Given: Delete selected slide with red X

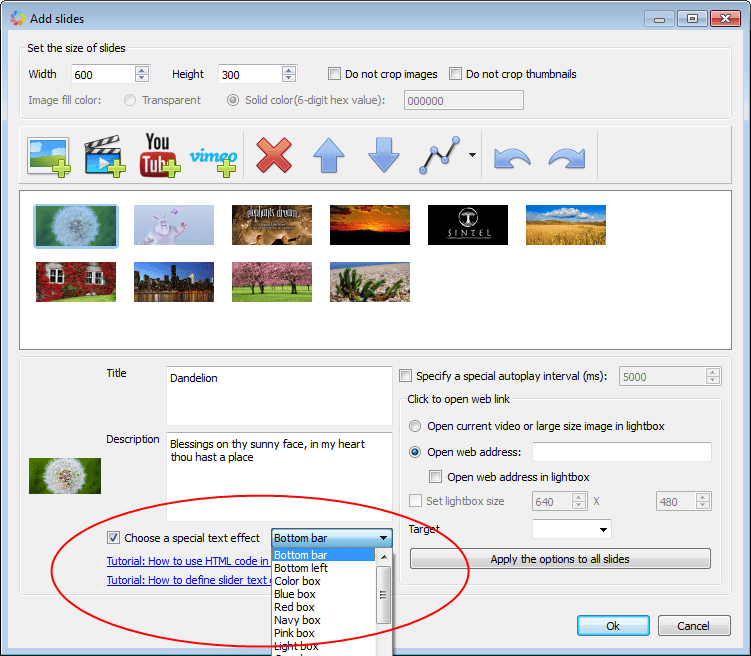Looking at the screenshot, I should point(274,155).
